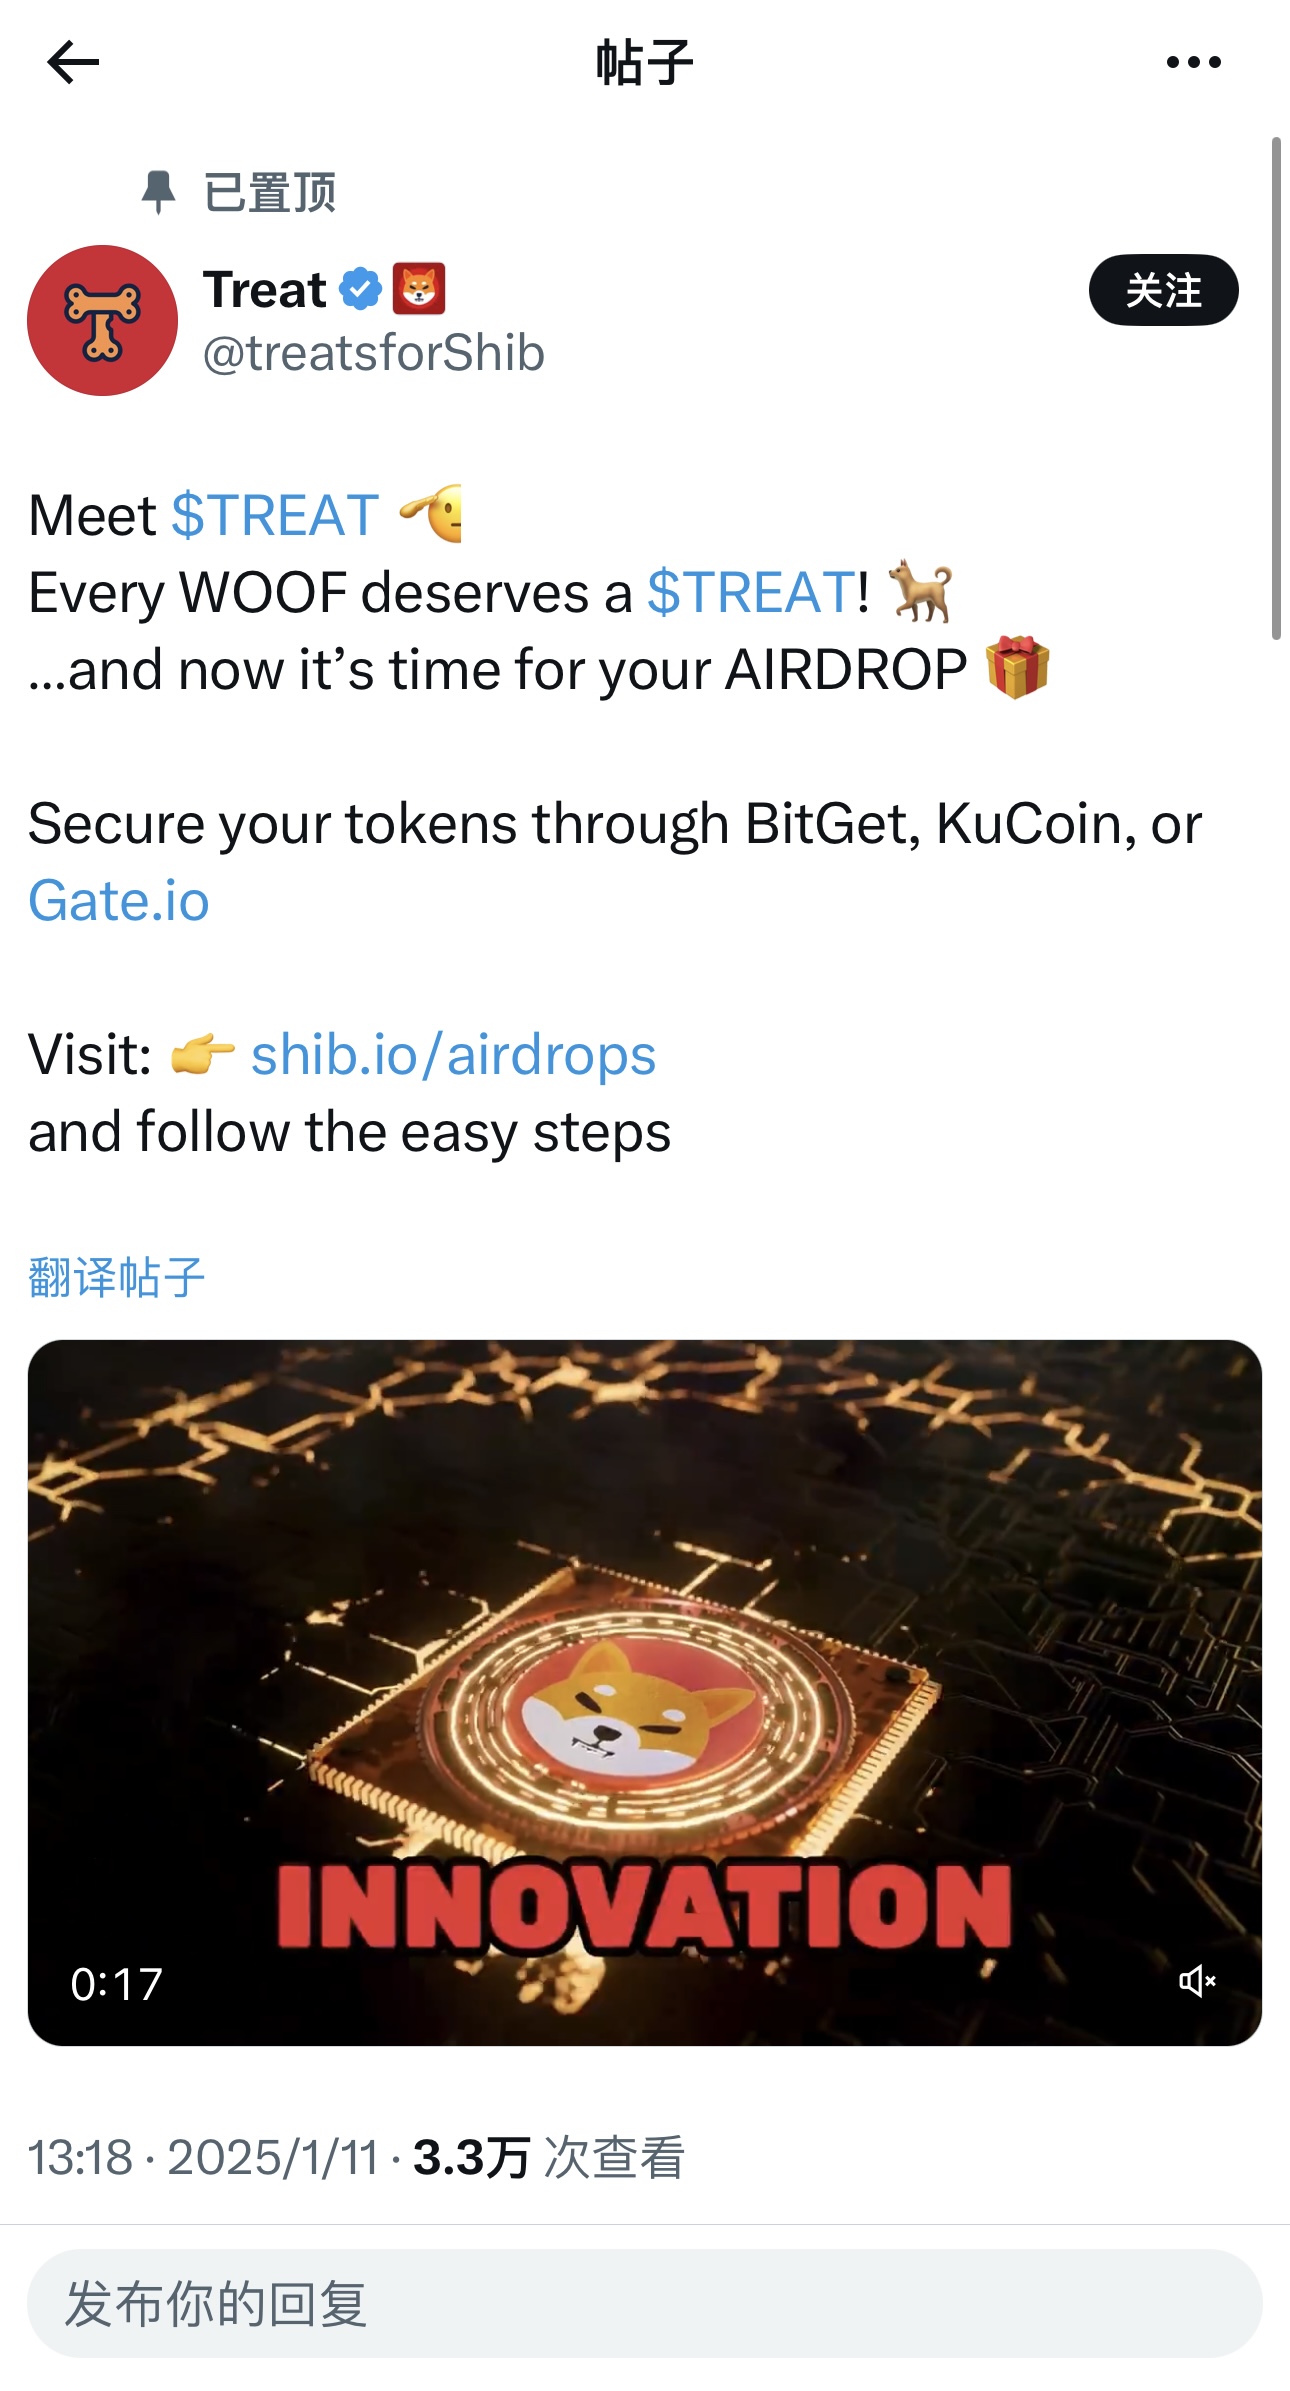Tap the 0:17 video duration label
The height and width of the screenshot is (2391, 1290).
(x=116, y=1984)
